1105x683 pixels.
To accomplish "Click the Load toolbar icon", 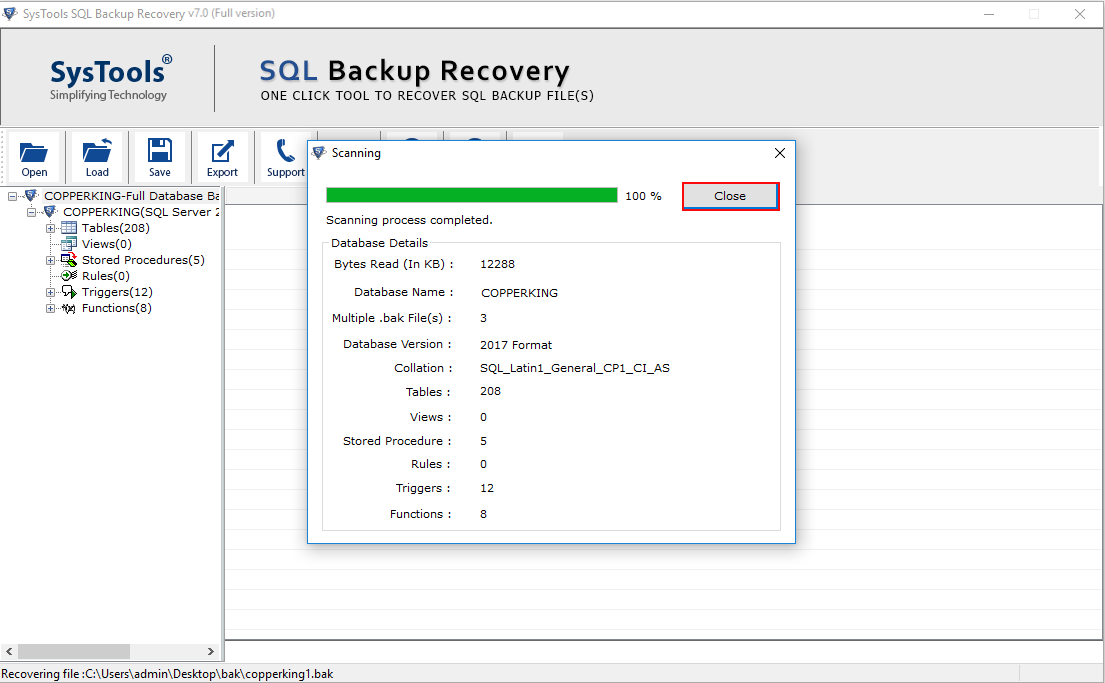I will point(97,158).
